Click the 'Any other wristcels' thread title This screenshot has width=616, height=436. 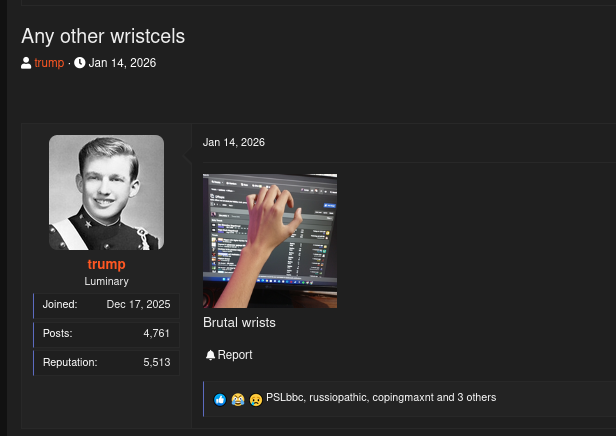pos(103,36)
